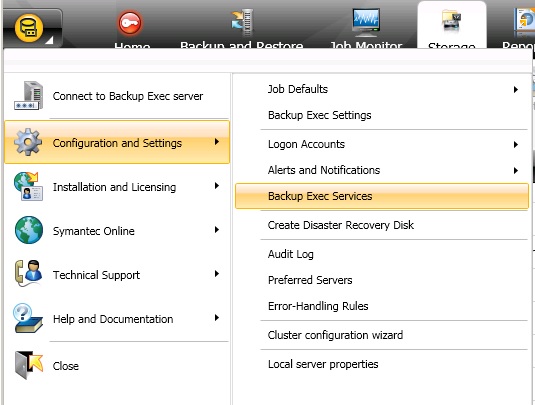This screenshot has height=405, width=535.
Task: Expand the Installation and Licensing submenu arrow
Action: click(x=217, y=186)
